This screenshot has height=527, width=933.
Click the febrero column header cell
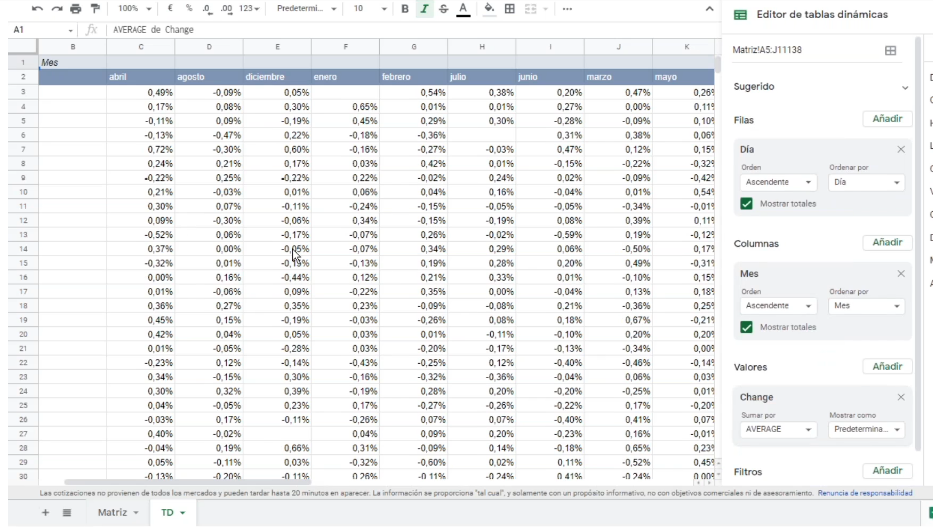tap(414, 77)
